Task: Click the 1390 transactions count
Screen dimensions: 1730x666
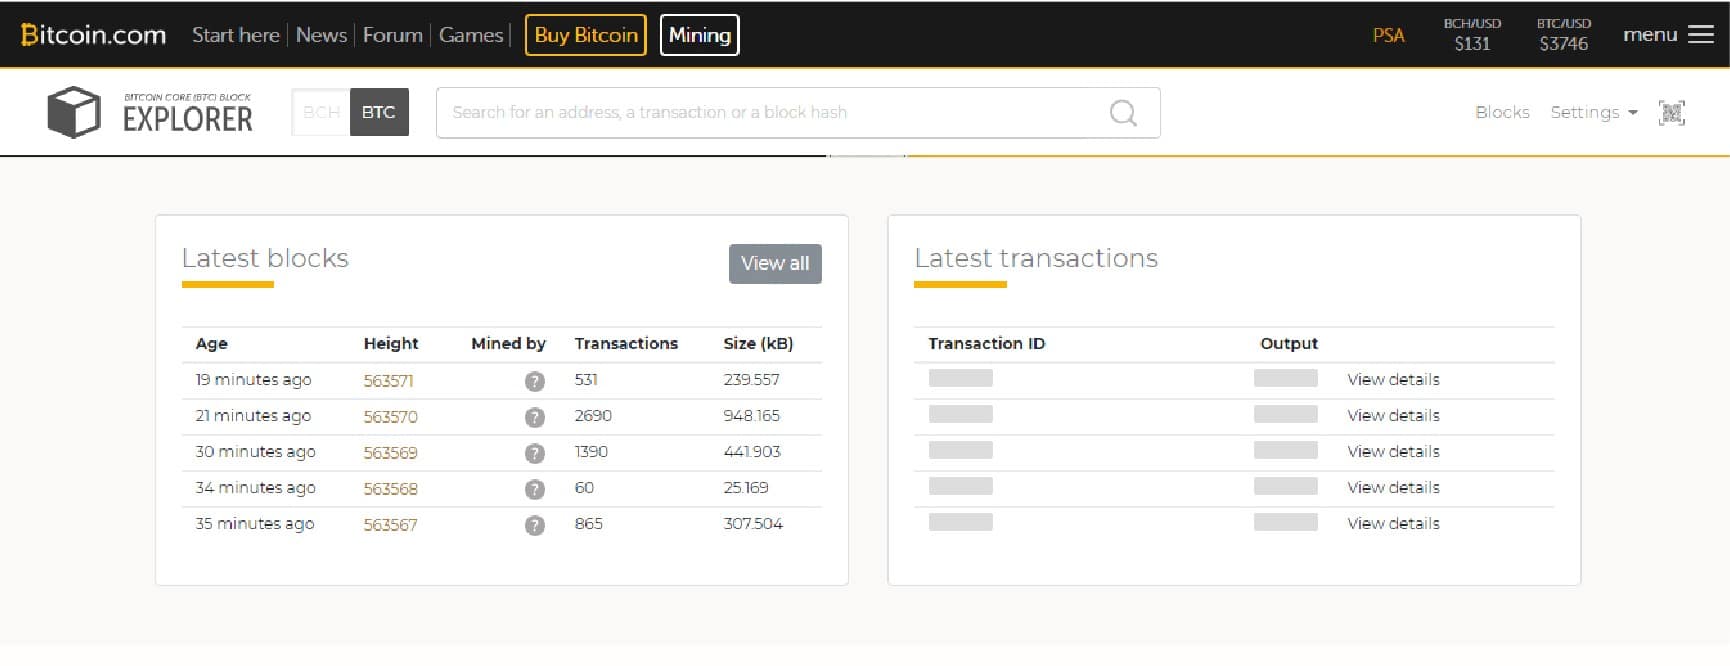Action: (x=591, y=452)
